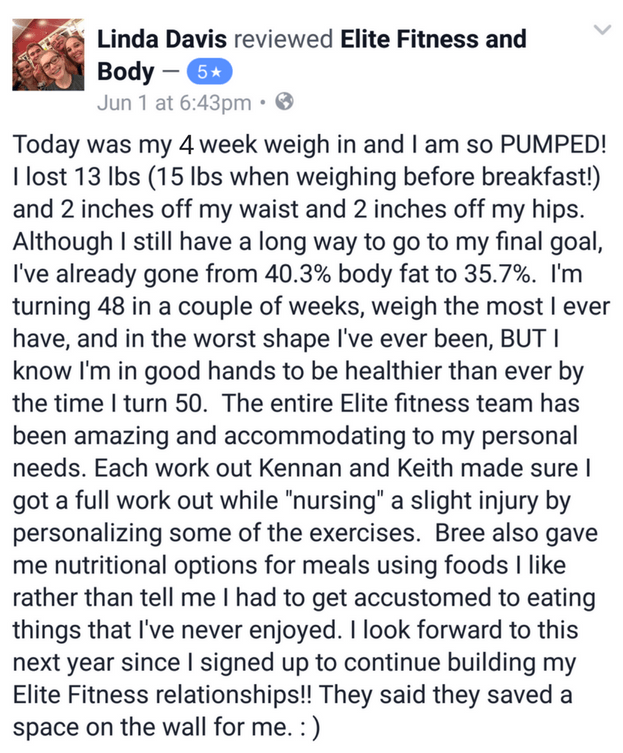Click the smiley emoticon ending the review
The width and height of the screenshot is (623, 753).
[x=309, y=728]
